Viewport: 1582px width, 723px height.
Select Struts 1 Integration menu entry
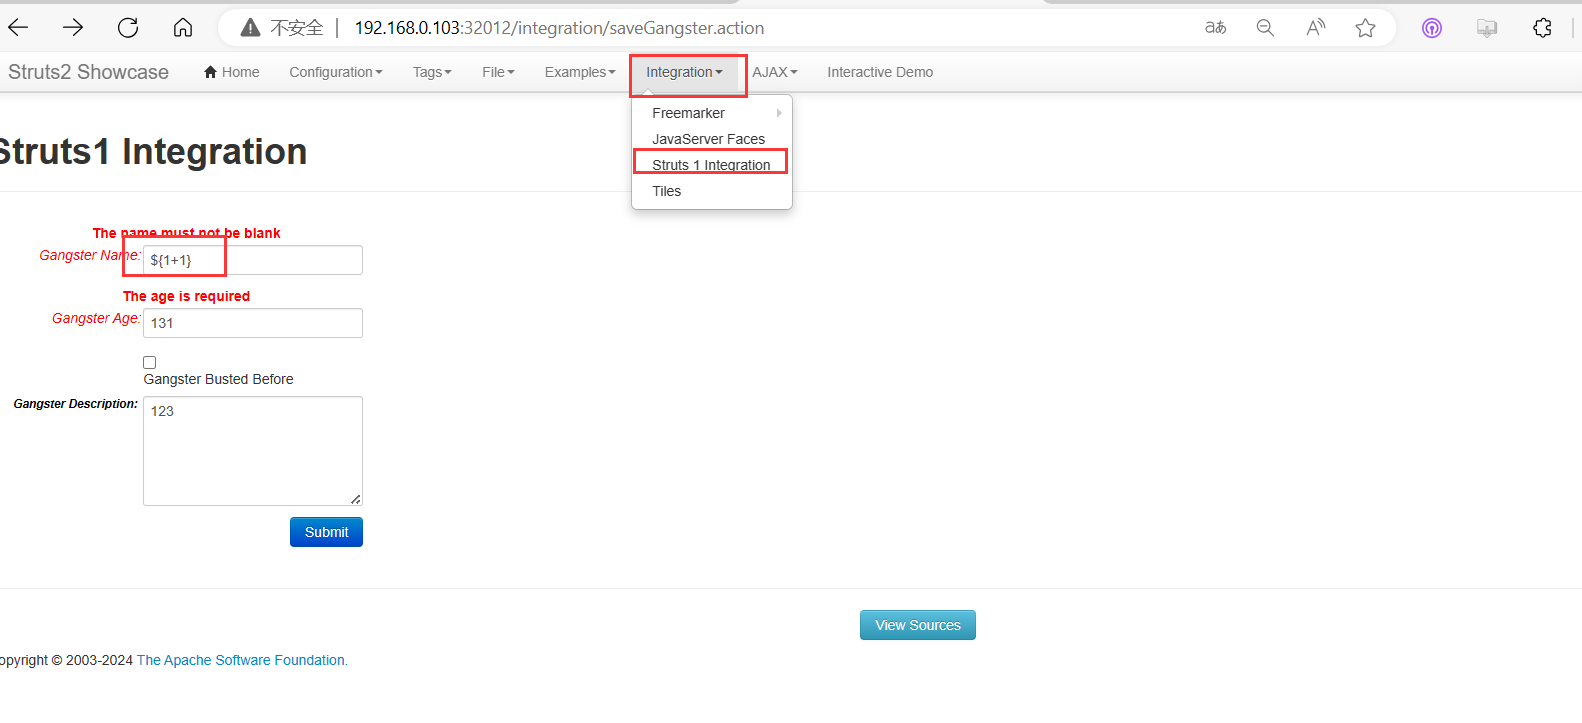point(712,165)
